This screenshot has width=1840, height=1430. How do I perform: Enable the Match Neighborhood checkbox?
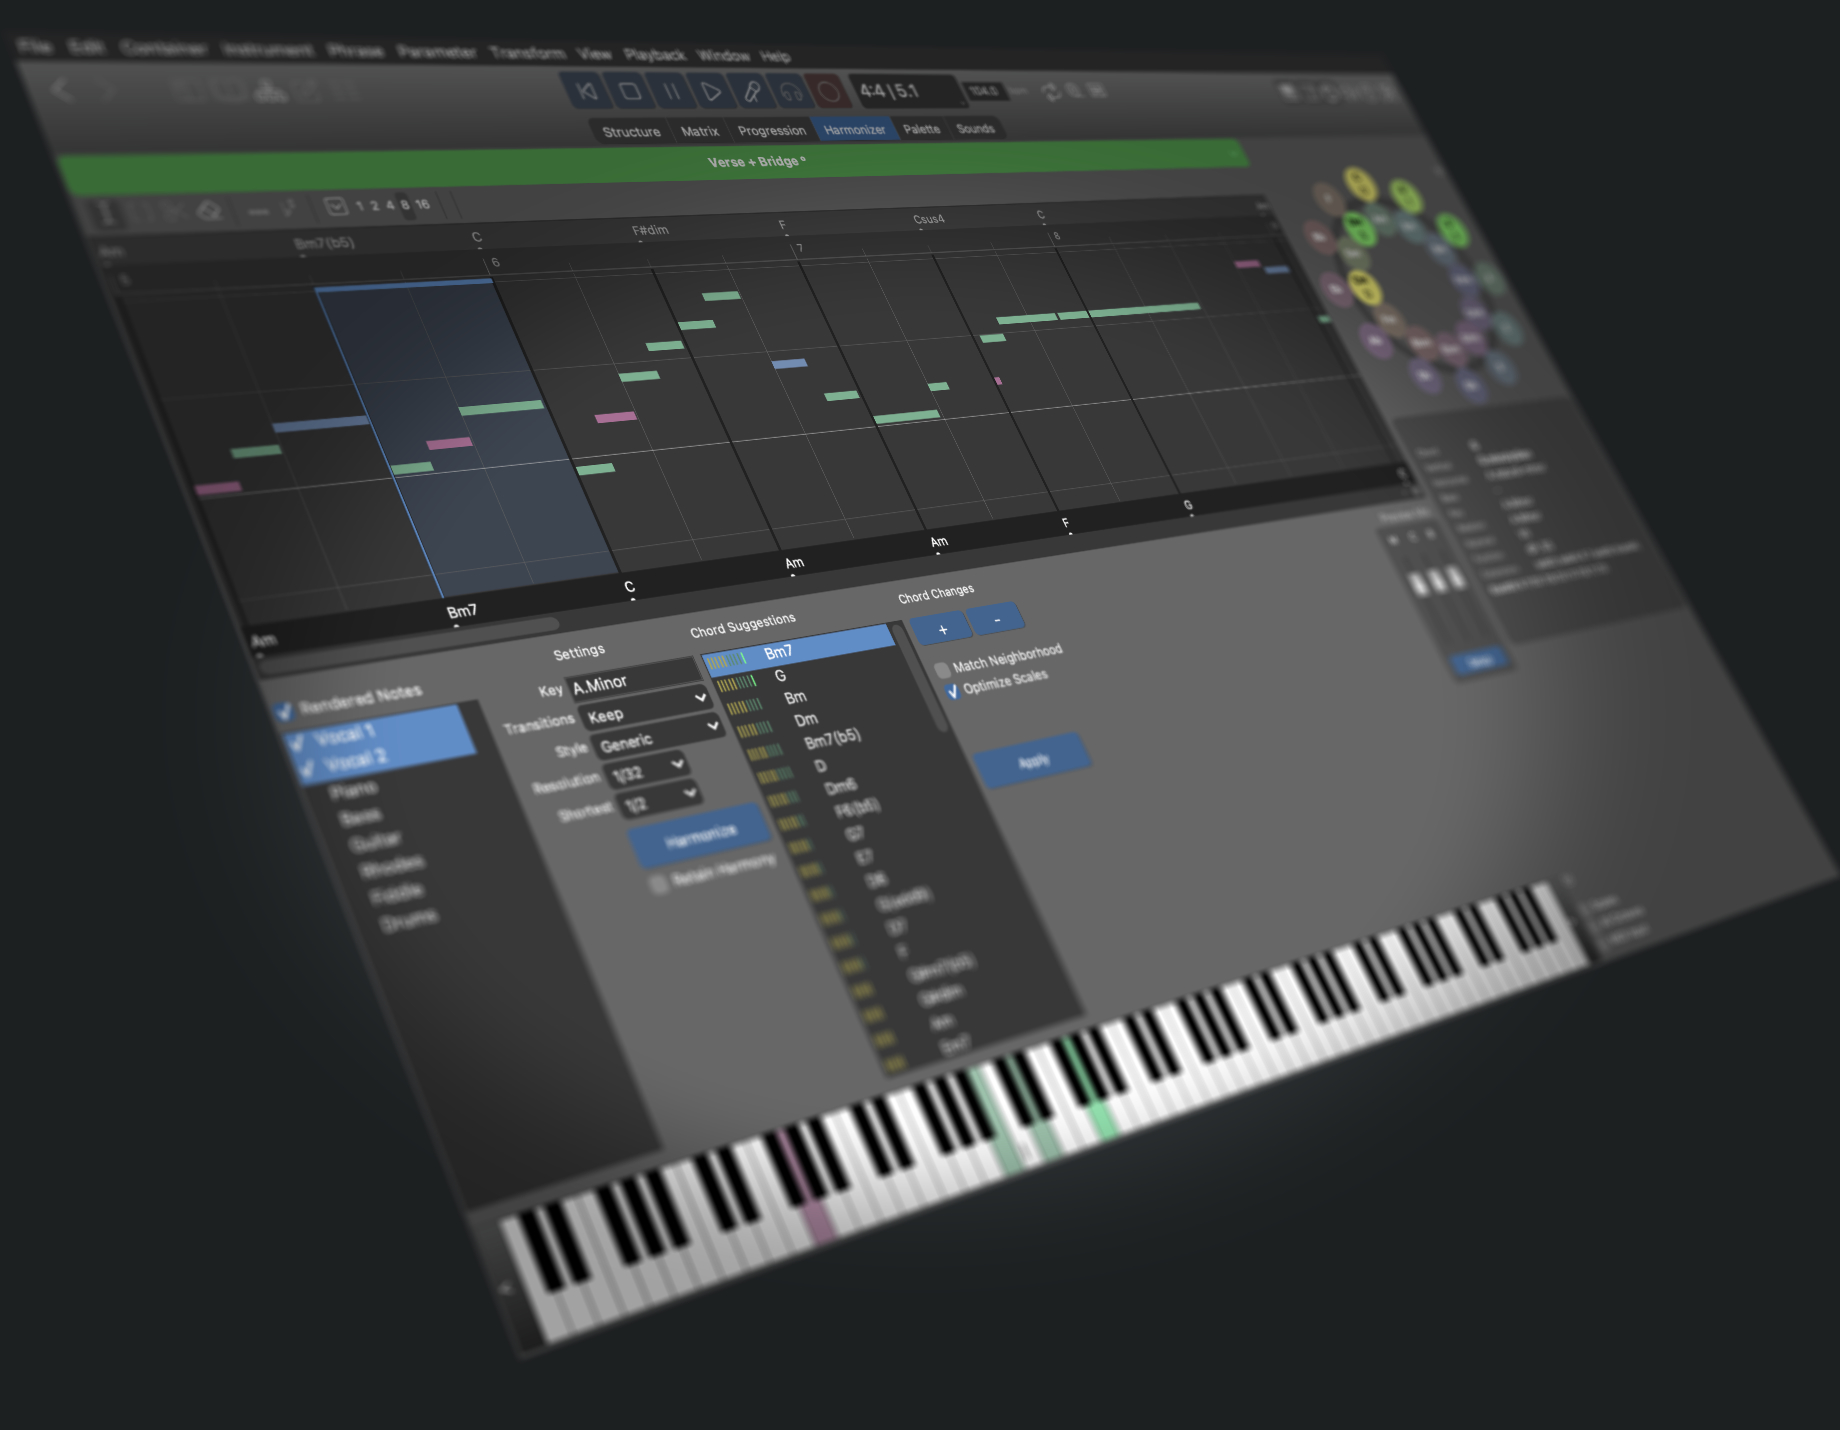point(941,669)
